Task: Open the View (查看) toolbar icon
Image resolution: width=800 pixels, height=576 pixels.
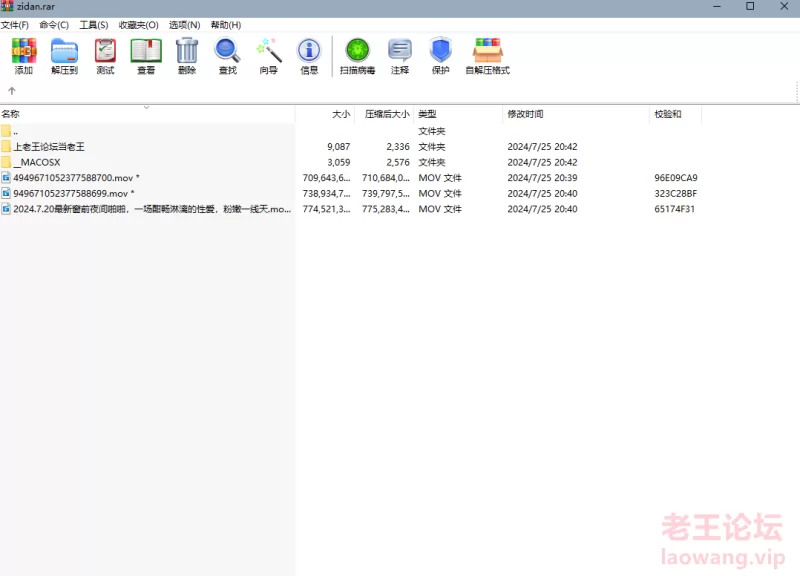Action: [146, 56]
